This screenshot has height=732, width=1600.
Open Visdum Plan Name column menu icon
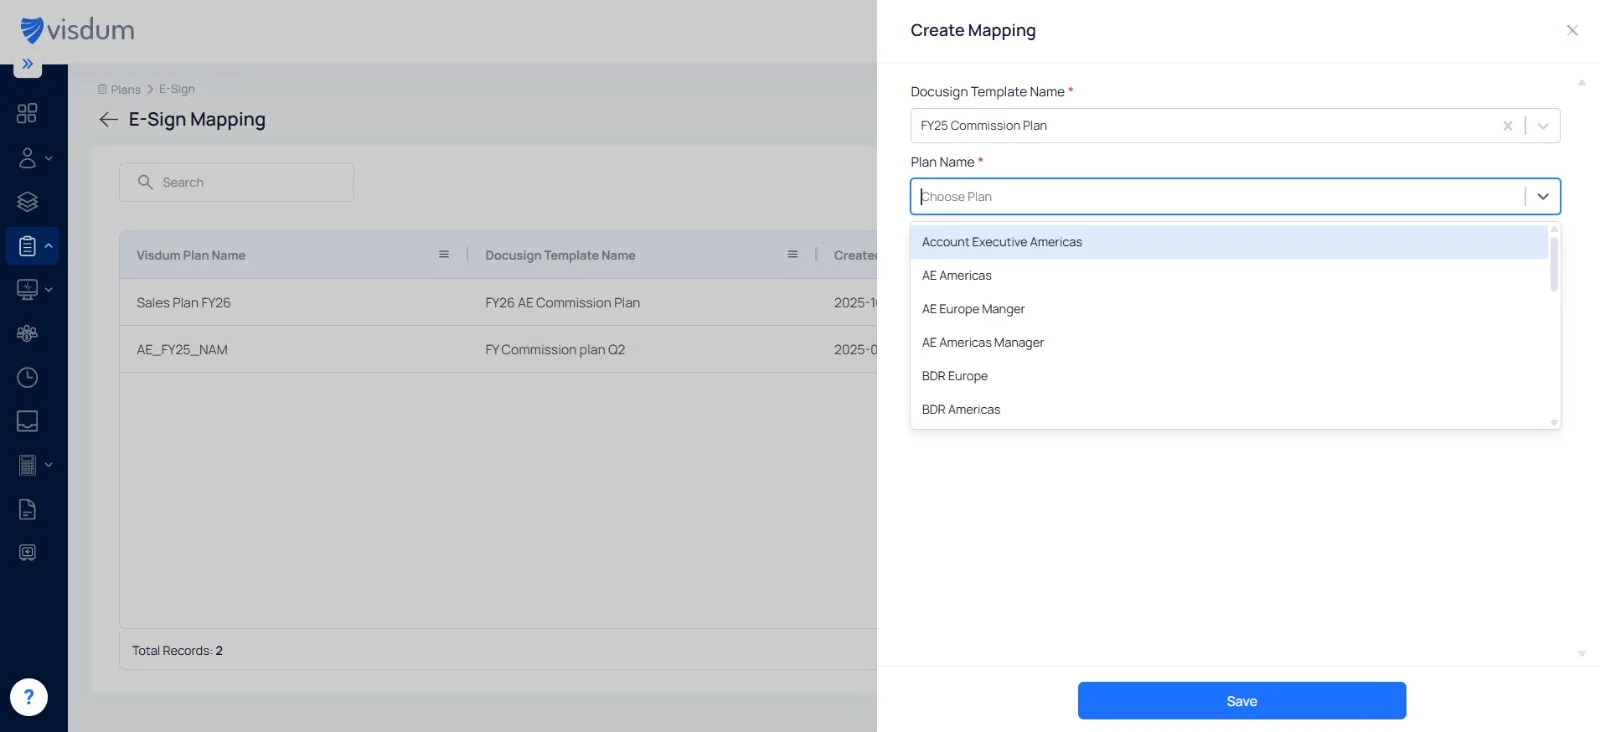tap(444, 255)
